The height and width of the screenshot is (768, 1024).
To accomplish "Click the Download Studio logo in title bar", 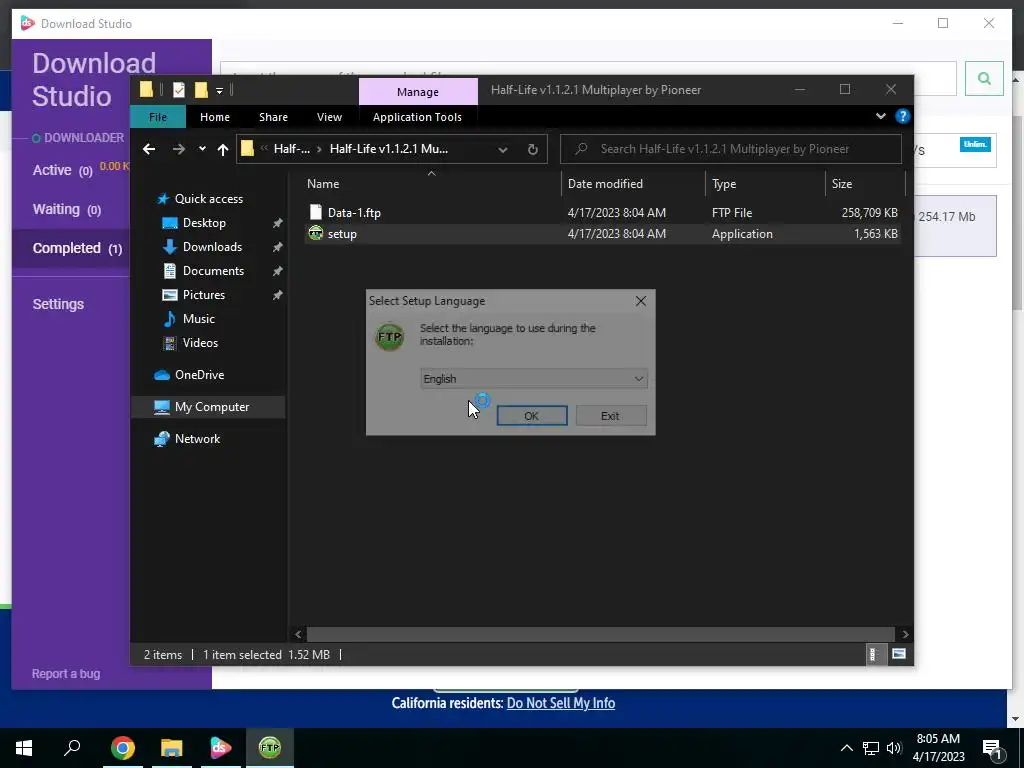I will click(27, 23).
